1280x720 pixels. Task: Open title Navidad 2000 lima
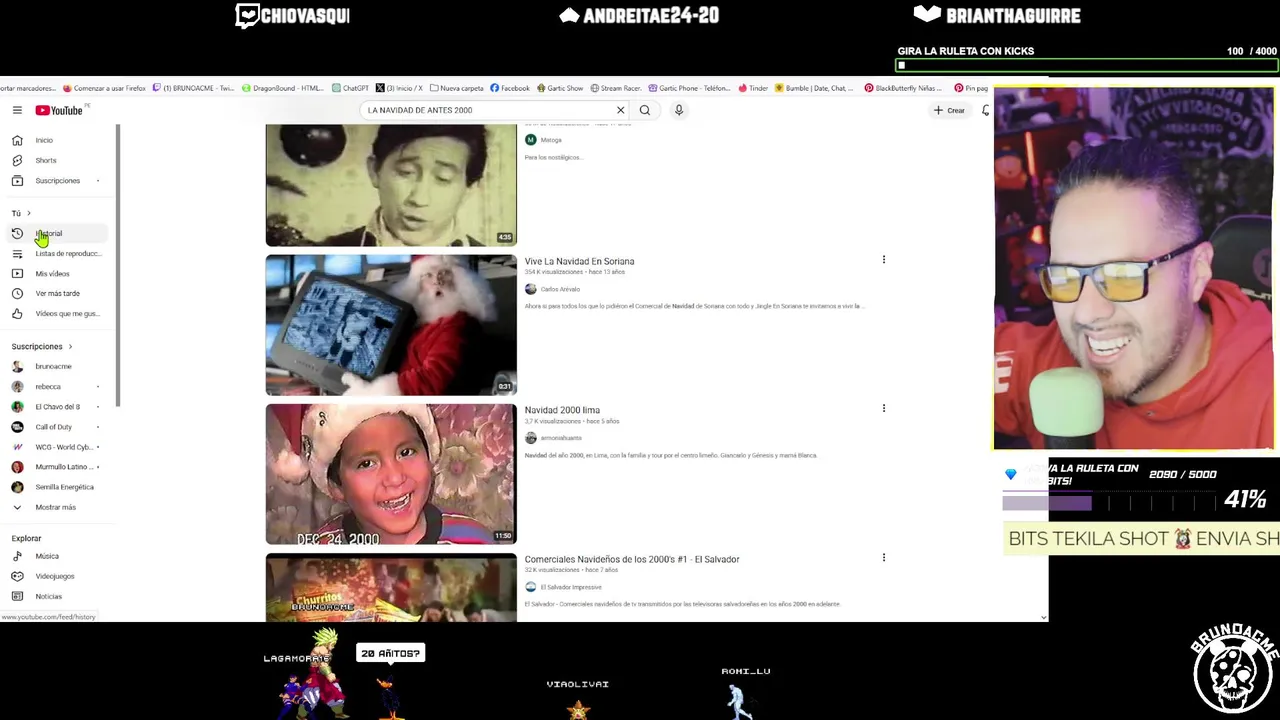(562, 410)
